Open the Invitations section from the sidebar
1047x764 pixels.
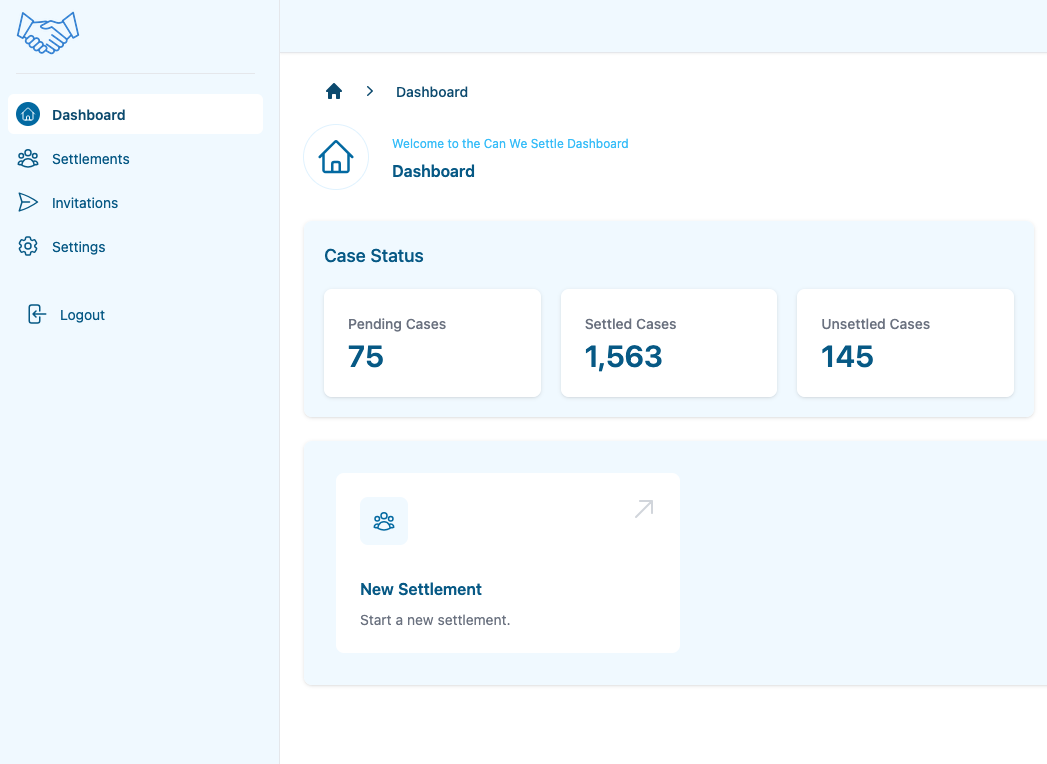(85, 202)
